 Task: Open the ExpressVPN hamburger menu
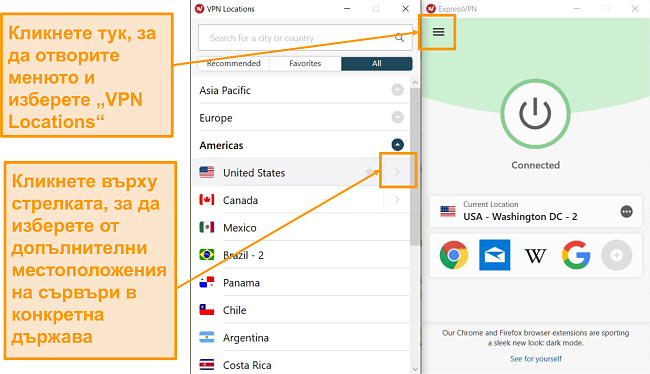(x=438, y=32)
